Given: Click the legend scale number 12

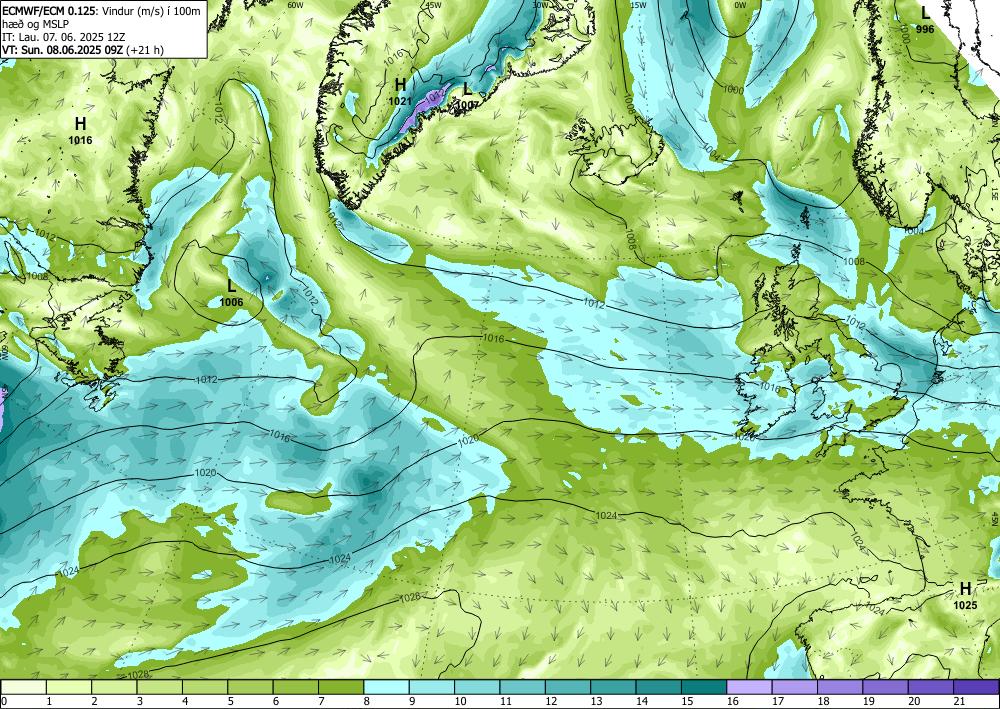Looking at the screenshot, I should (x=550, y=701).
